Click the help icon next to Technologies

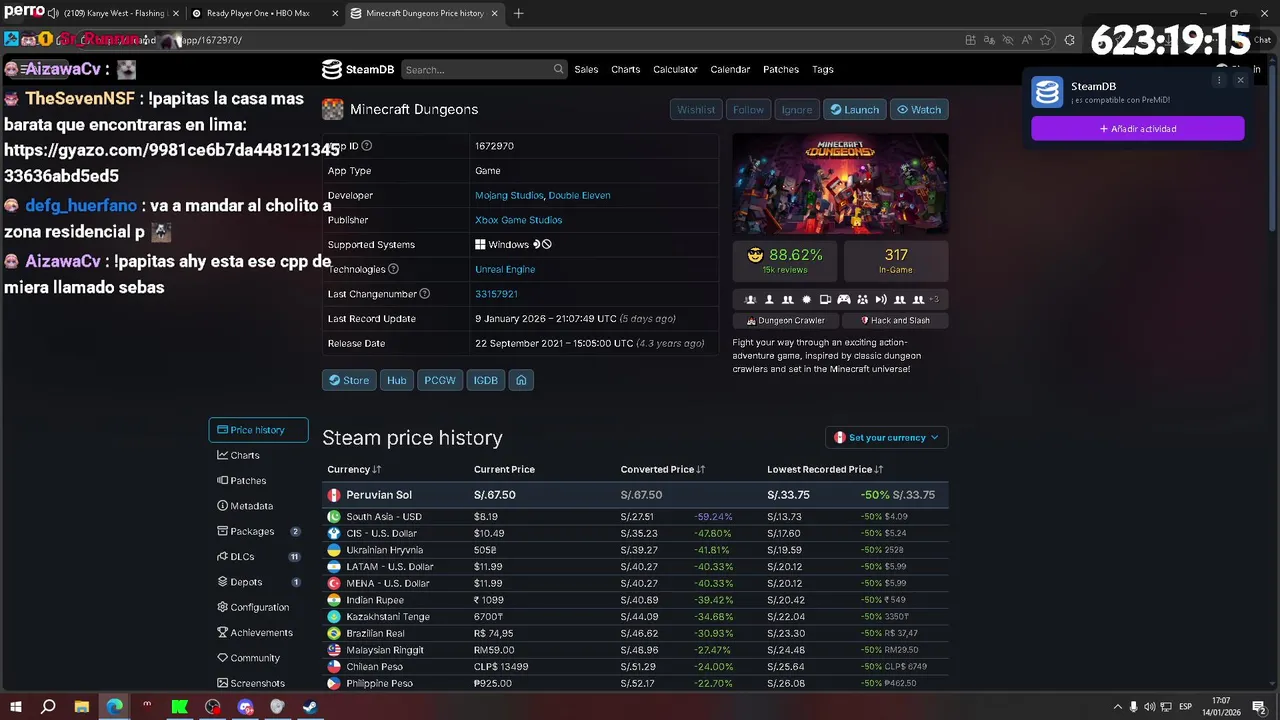pos(393,269)
